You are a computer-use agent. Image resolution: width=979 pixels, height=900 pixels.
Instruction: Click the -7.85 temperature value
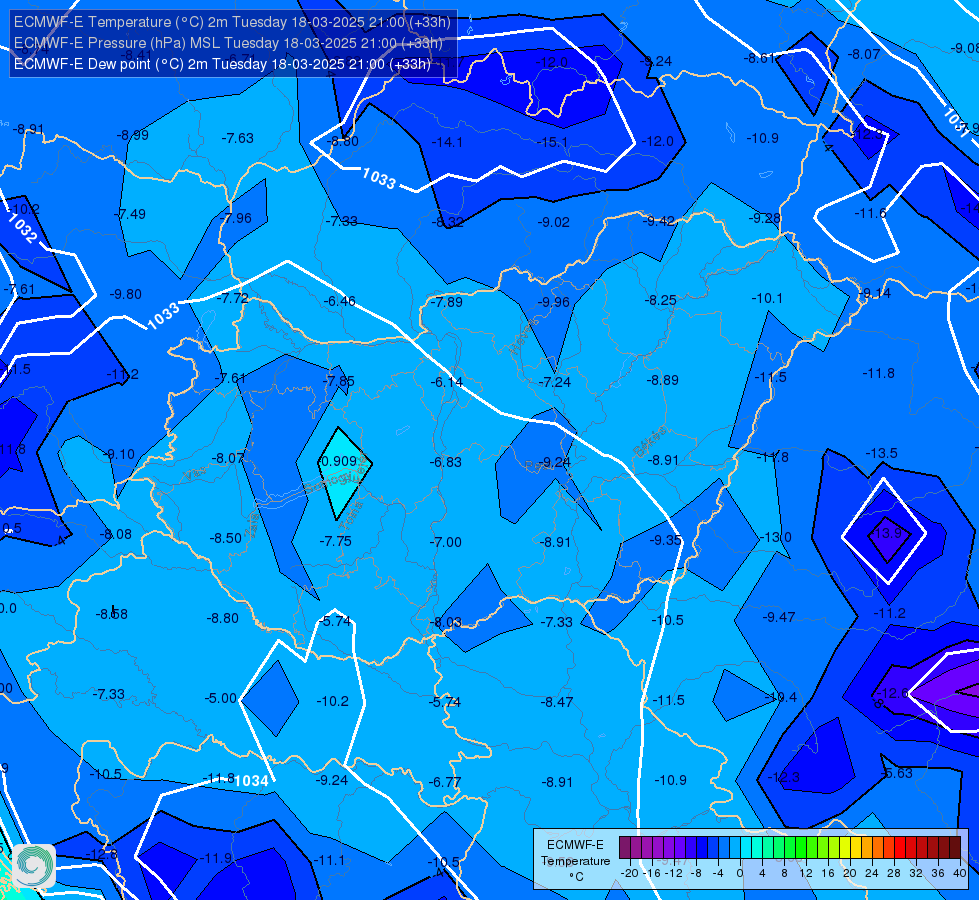click(338, 381)
